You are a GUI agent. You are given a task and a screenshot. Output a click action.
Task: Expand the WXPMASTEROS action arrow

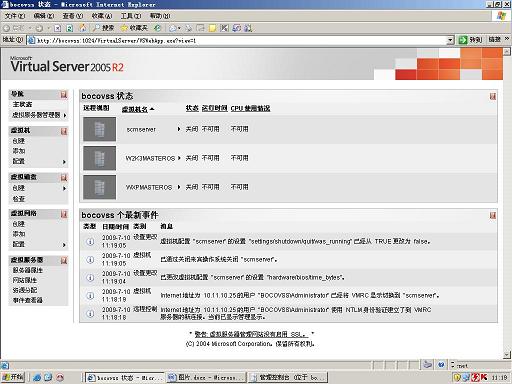(x=179, y=187)
